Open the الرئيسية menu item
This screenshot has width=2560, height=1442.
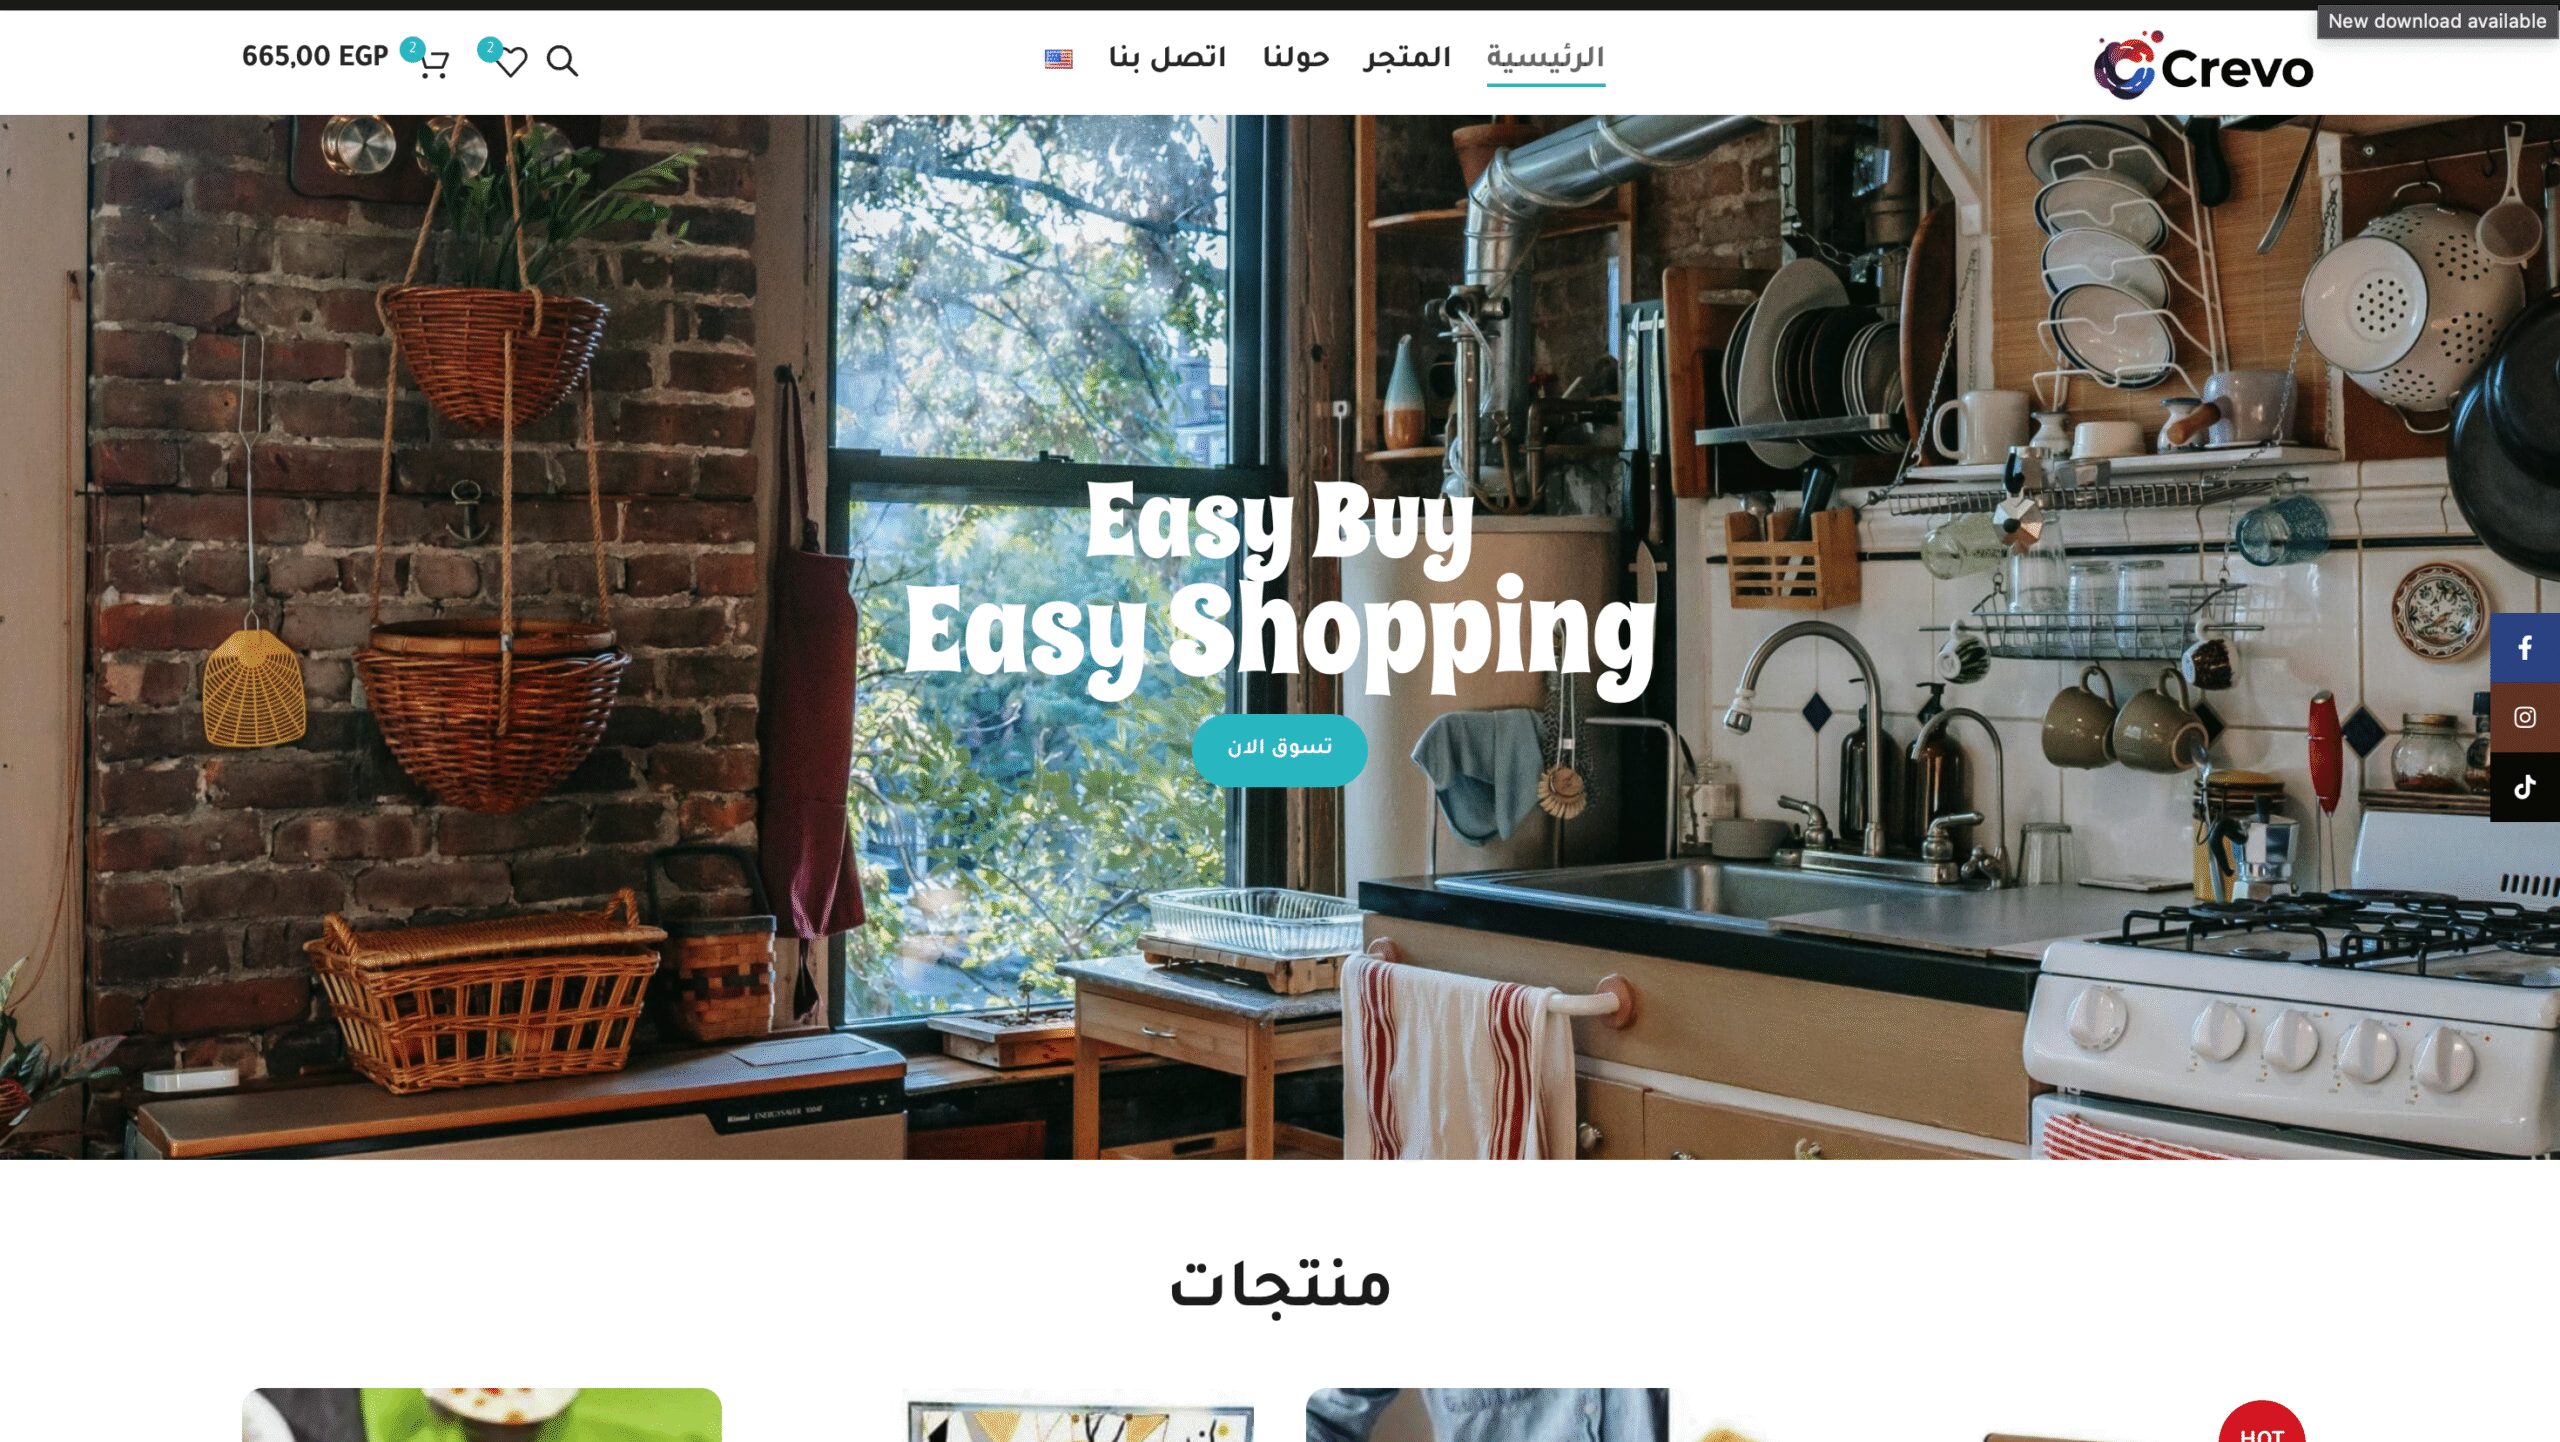(x=1545, y=57)
